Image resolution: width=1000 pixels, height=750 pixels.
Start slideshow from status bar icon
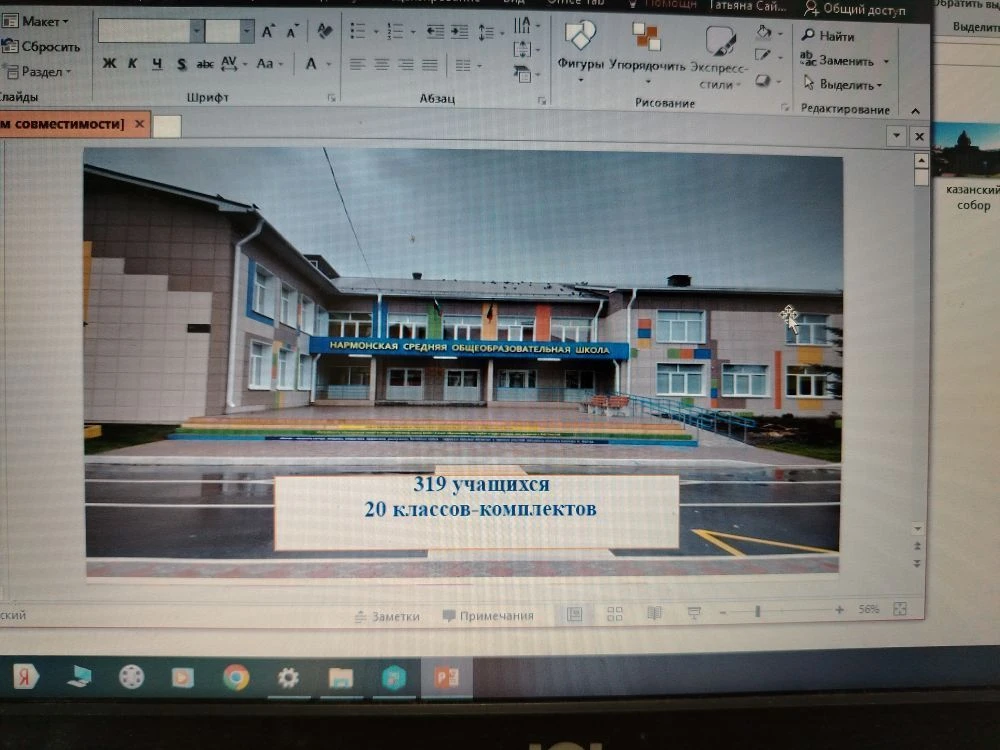[x=694, y=614]
